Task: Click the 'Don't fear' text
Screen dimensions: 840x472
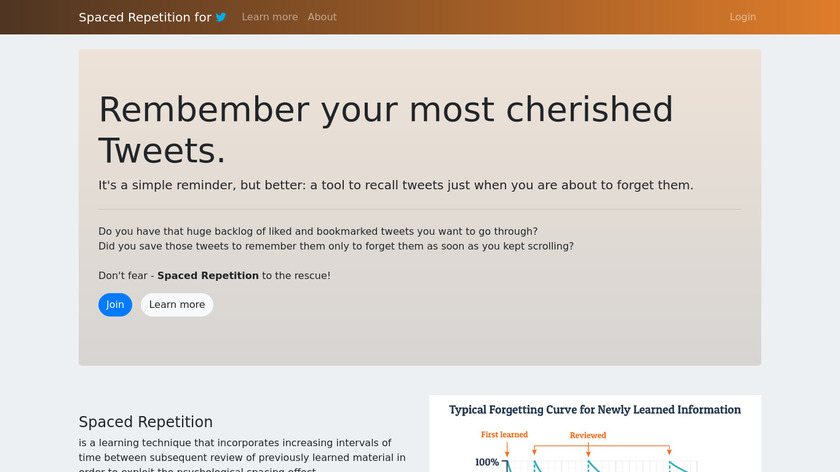Action: coord(124,275)
